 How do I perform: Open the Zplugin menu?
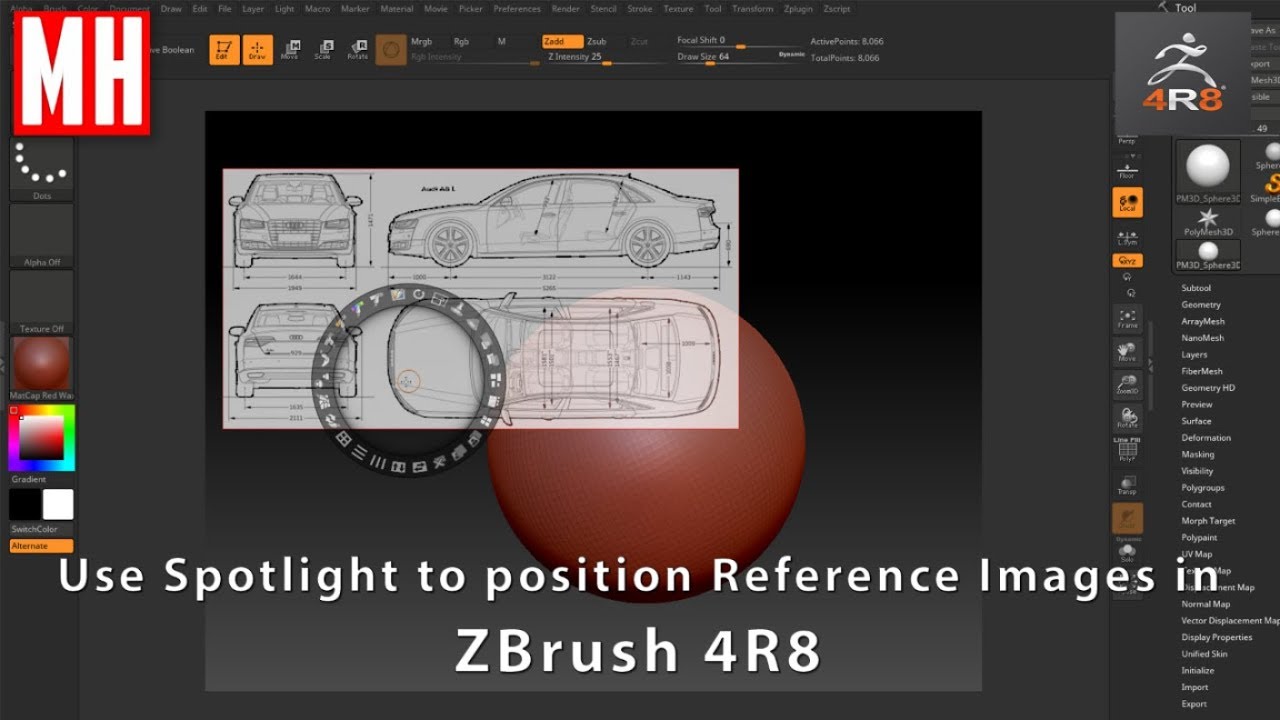pos(798,9)
